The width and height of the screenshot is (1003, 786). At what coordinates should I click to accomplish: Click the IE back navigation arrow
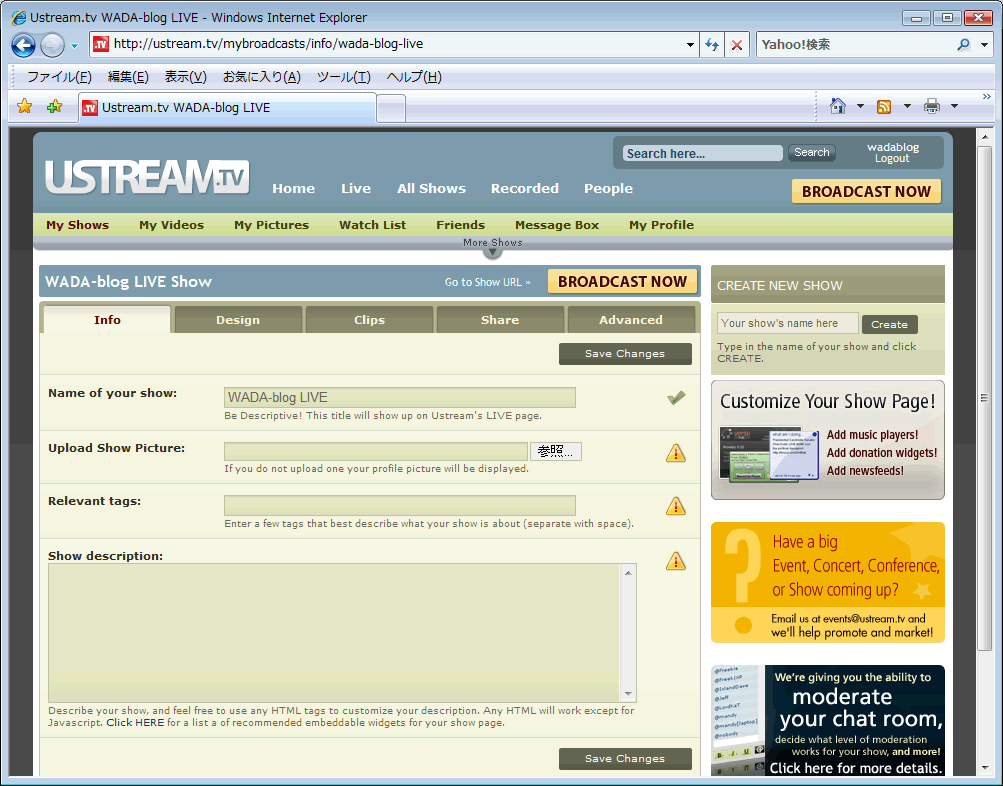pos(24,45)
